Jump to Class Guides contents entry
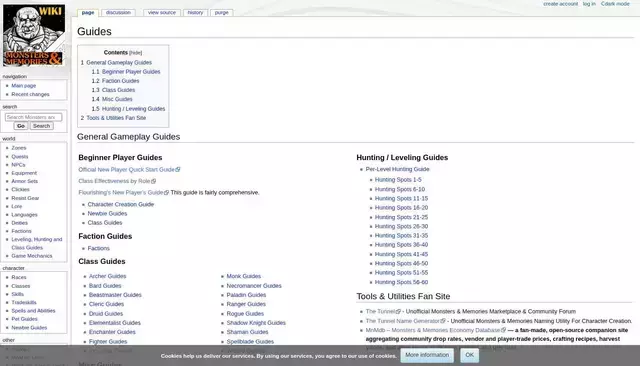The image size is (640, 366). click(x=118, y=90)
